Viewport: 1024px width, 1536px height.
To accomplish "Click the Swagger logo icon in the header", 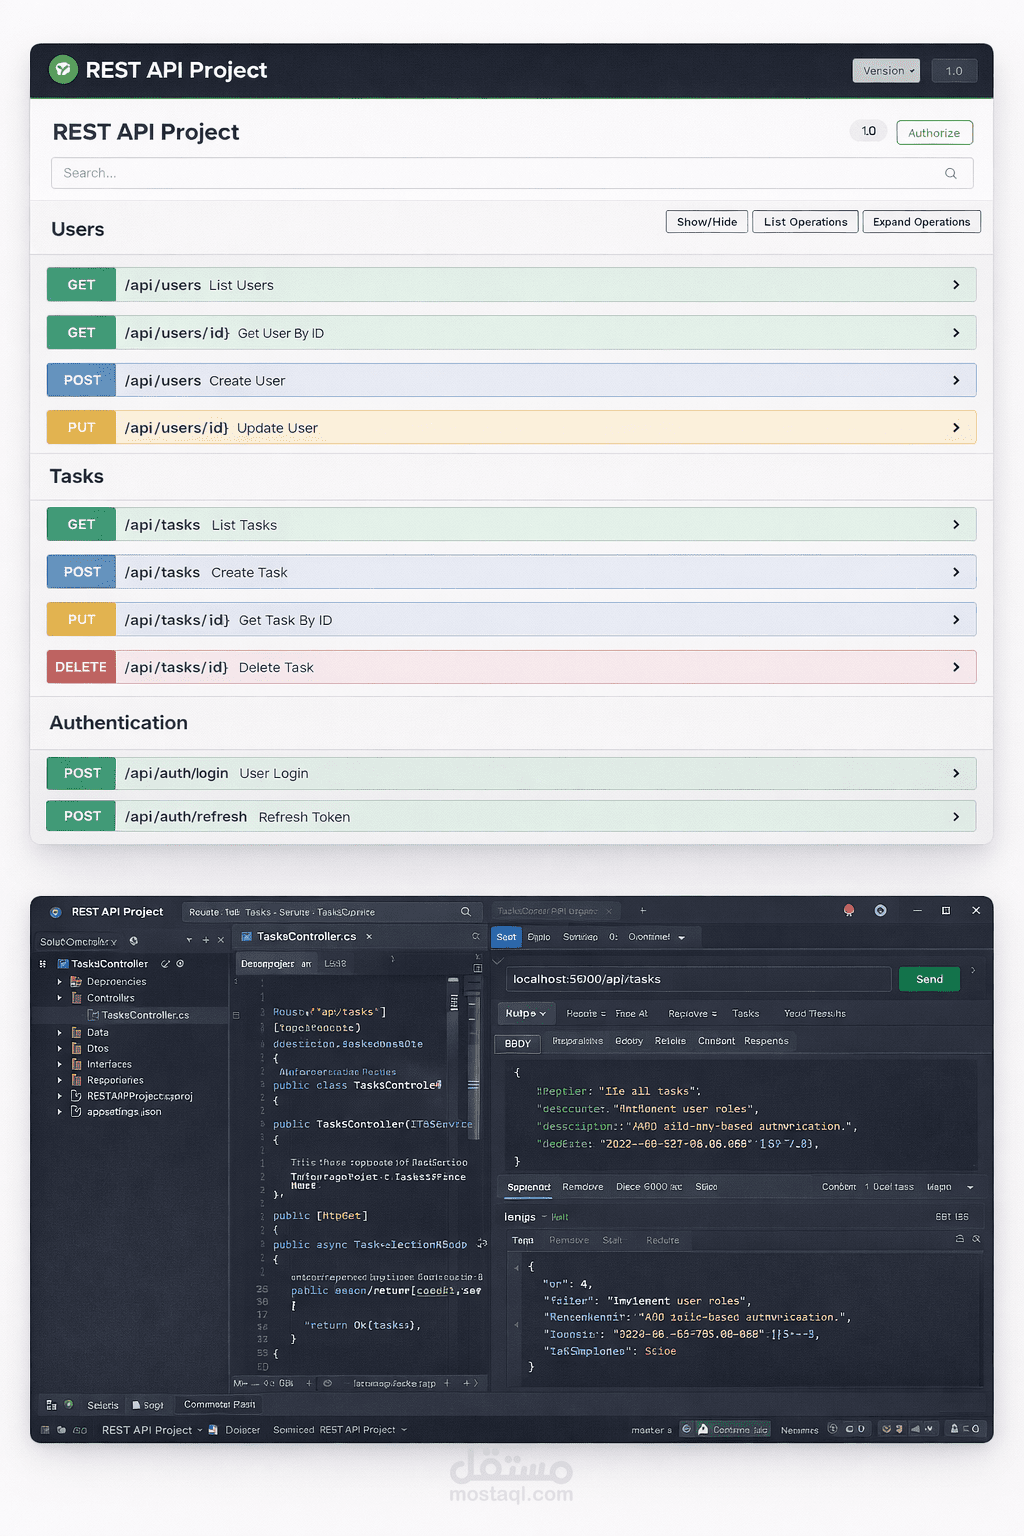I will coord(63,70).
